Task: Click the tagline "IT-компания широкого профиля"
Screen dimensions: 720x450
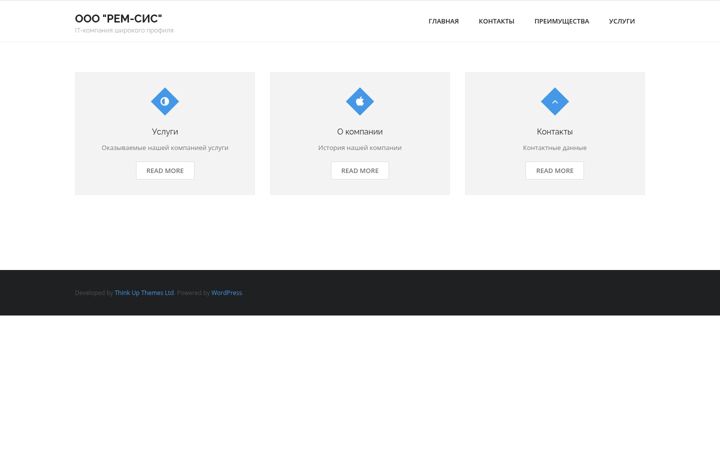Action: [124, 30]
